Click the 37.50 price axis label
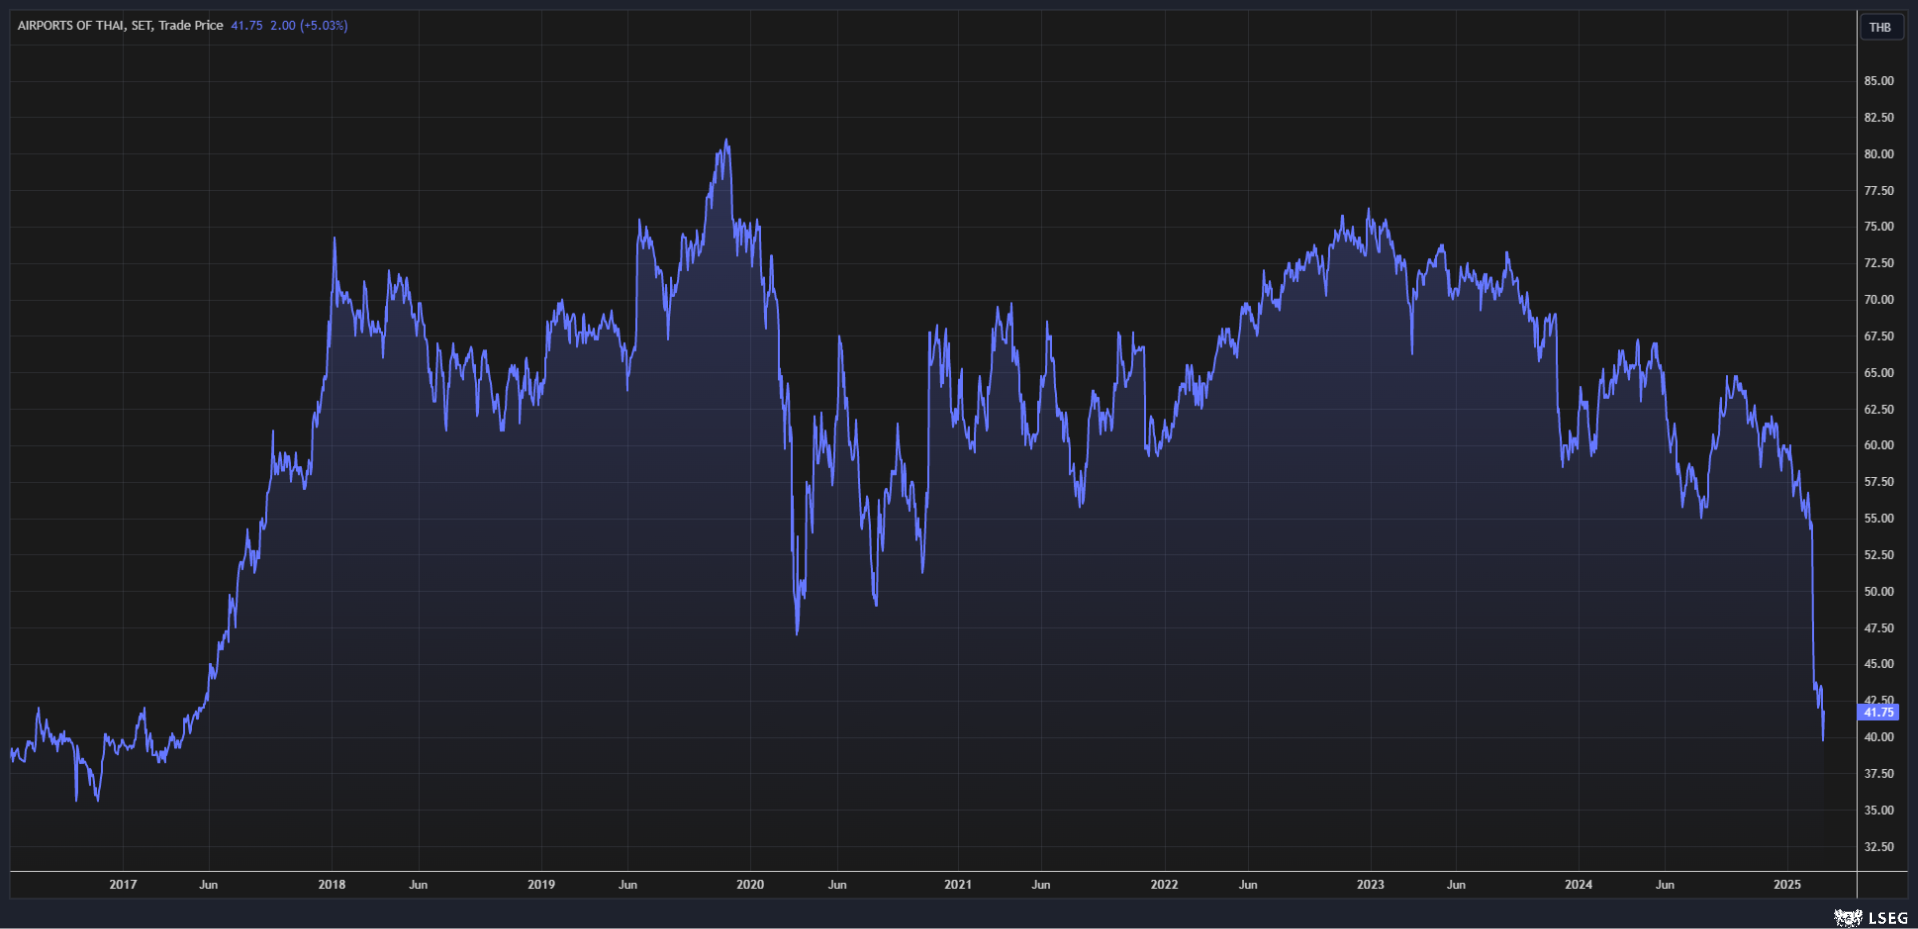The height and width of the screenshot is (929, 1918). pos(1878,773)
